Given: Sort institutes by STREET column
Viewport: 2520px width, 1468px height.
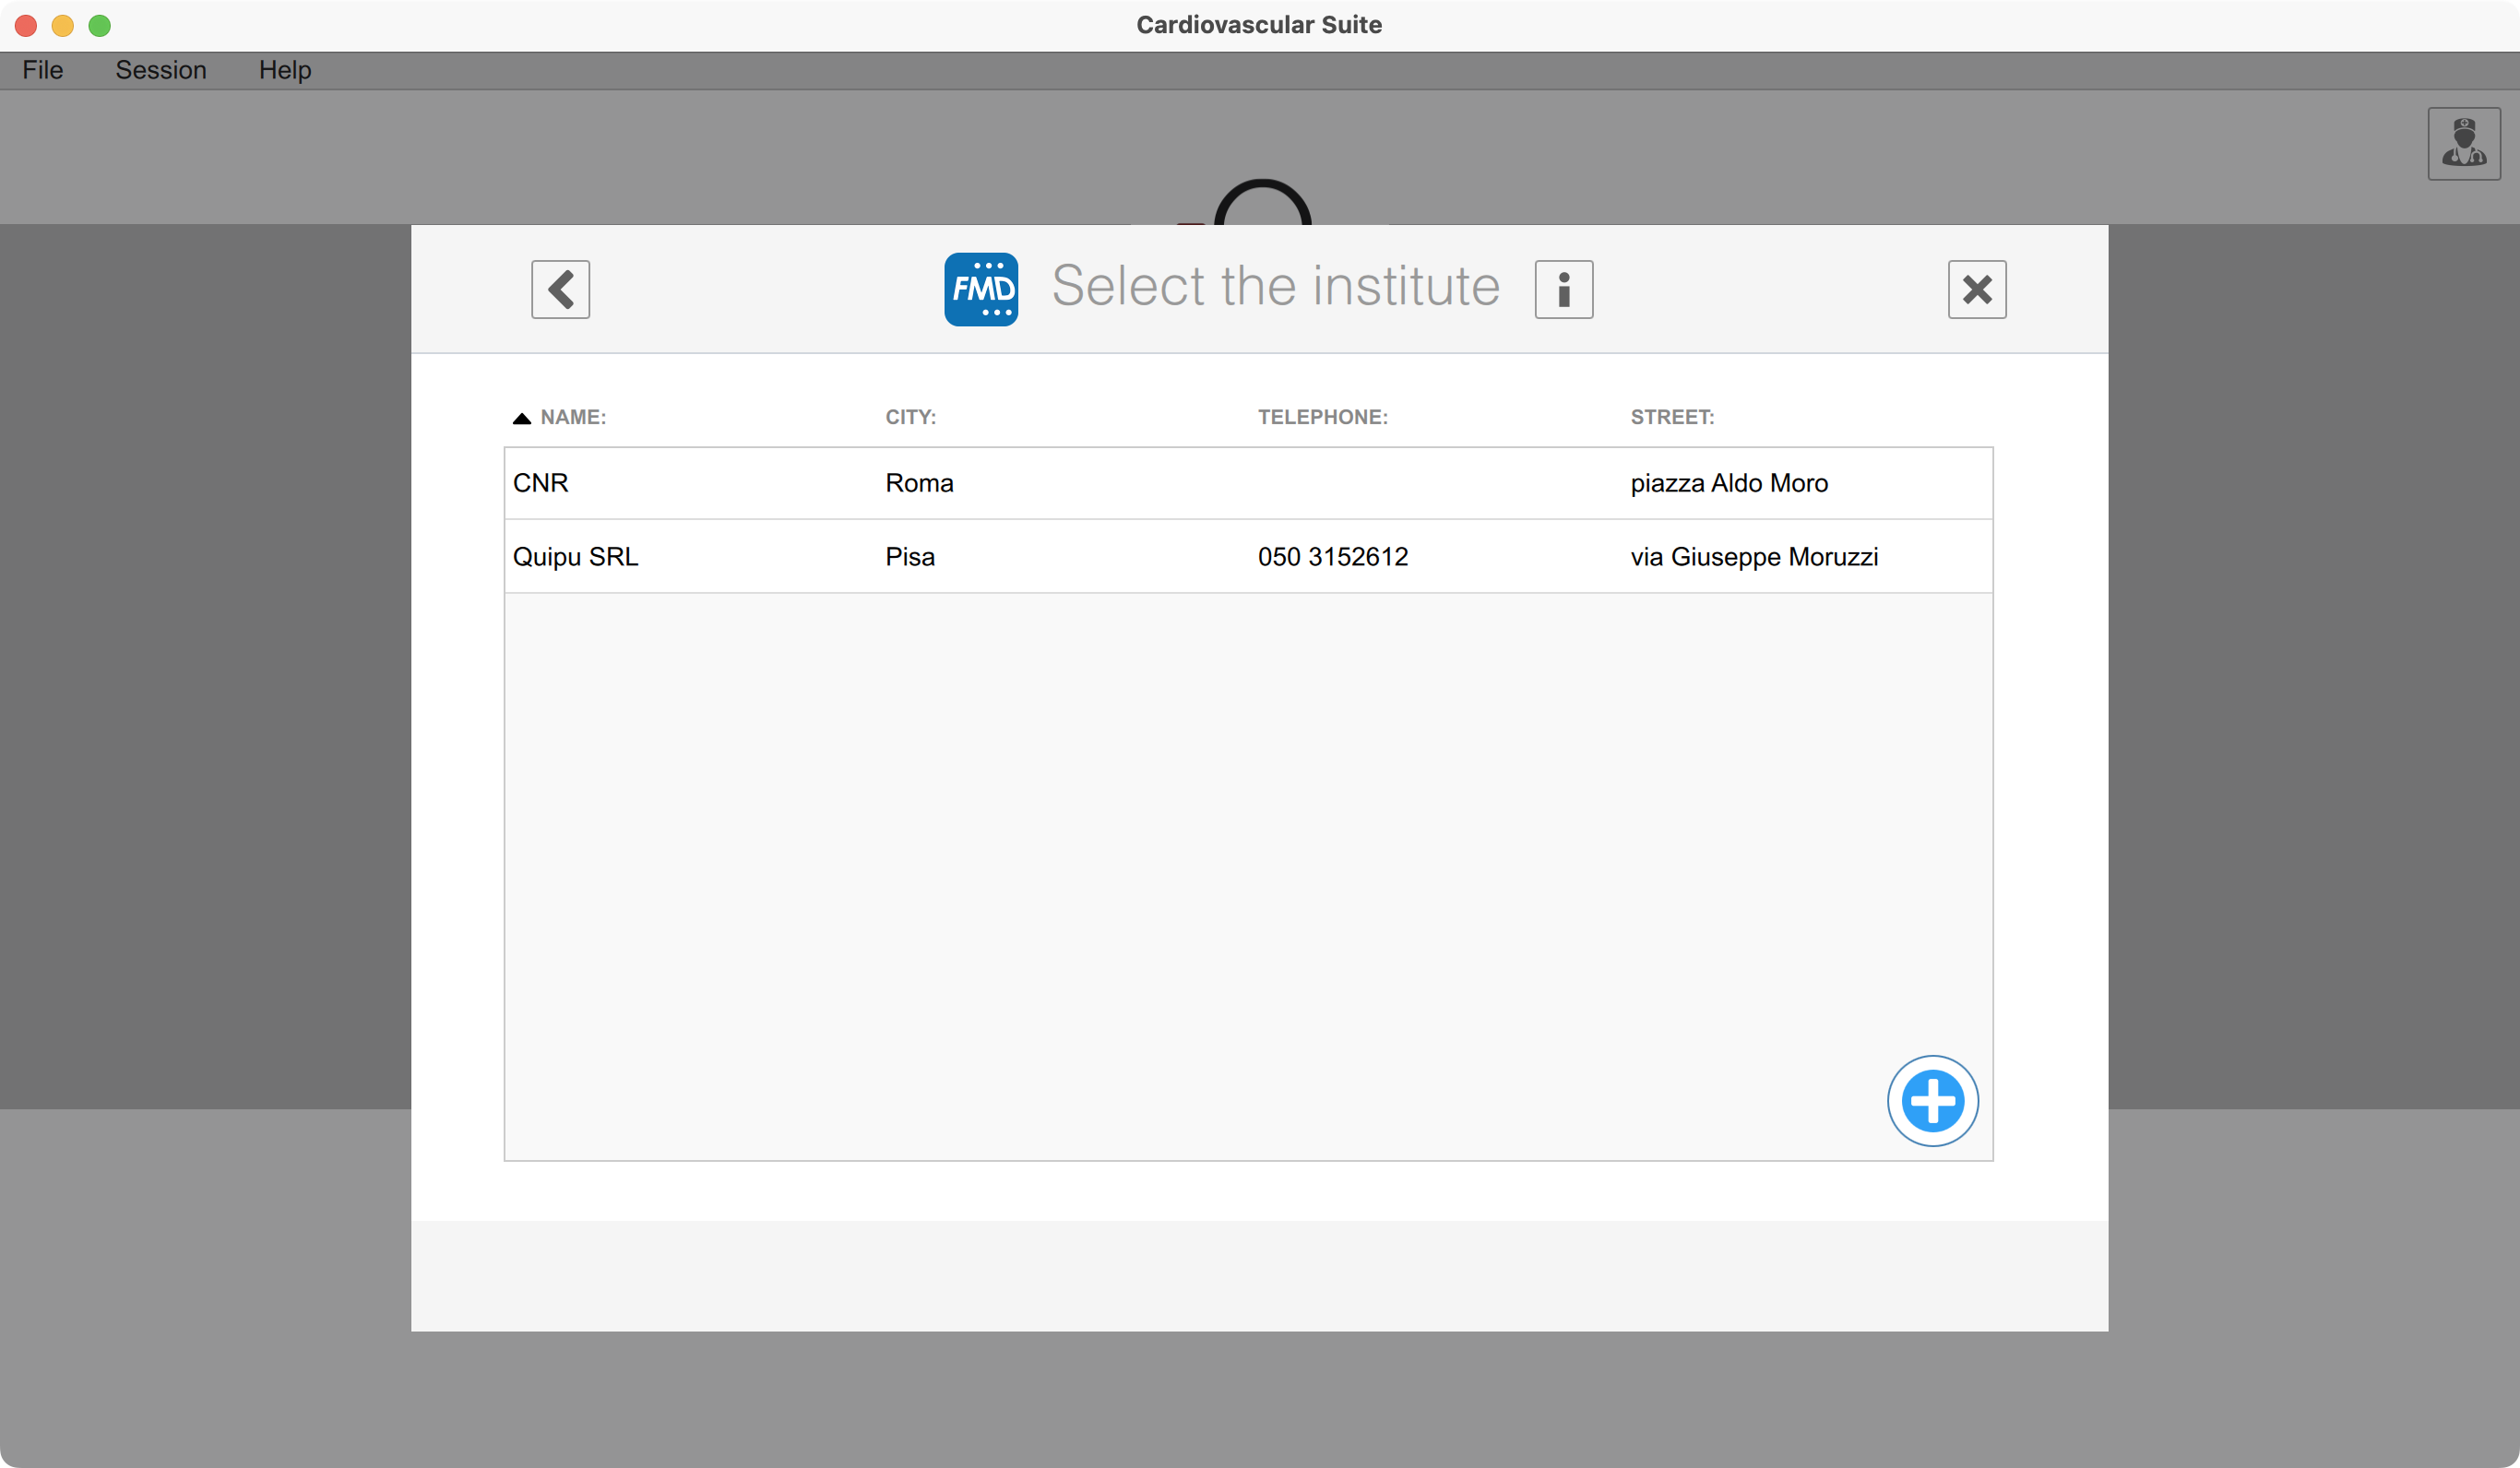Looking at the screenshot, I should point(1672,417).
